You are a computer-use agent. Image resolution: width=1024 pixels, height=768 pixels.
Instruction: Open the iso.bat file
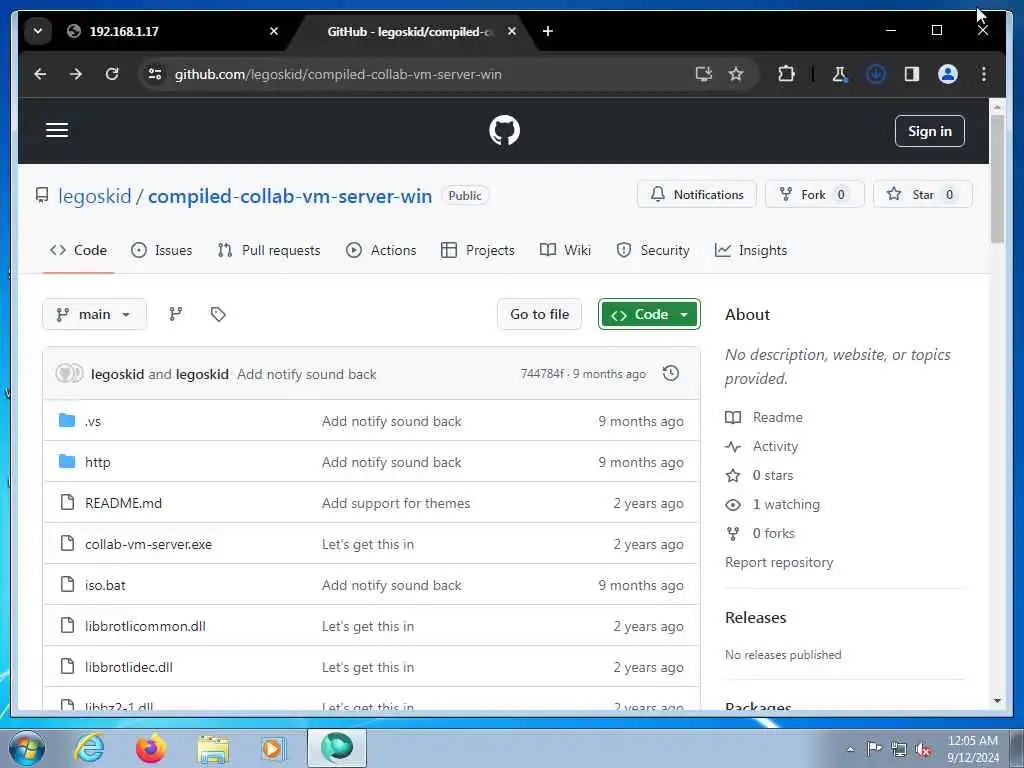point(105,586)
